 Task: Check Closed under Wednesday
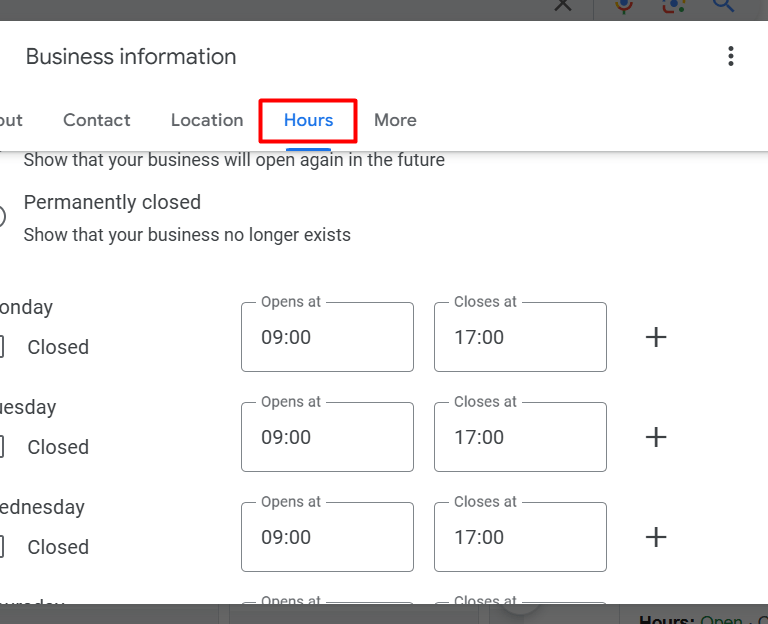point(2,547)
